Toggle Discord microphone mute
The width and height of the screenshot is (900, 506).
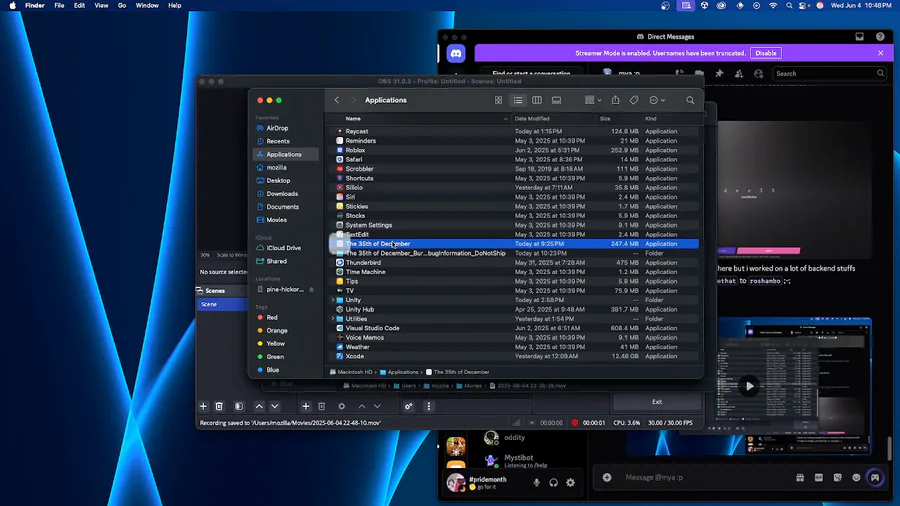pyautogui.click(x=536, y=483)
